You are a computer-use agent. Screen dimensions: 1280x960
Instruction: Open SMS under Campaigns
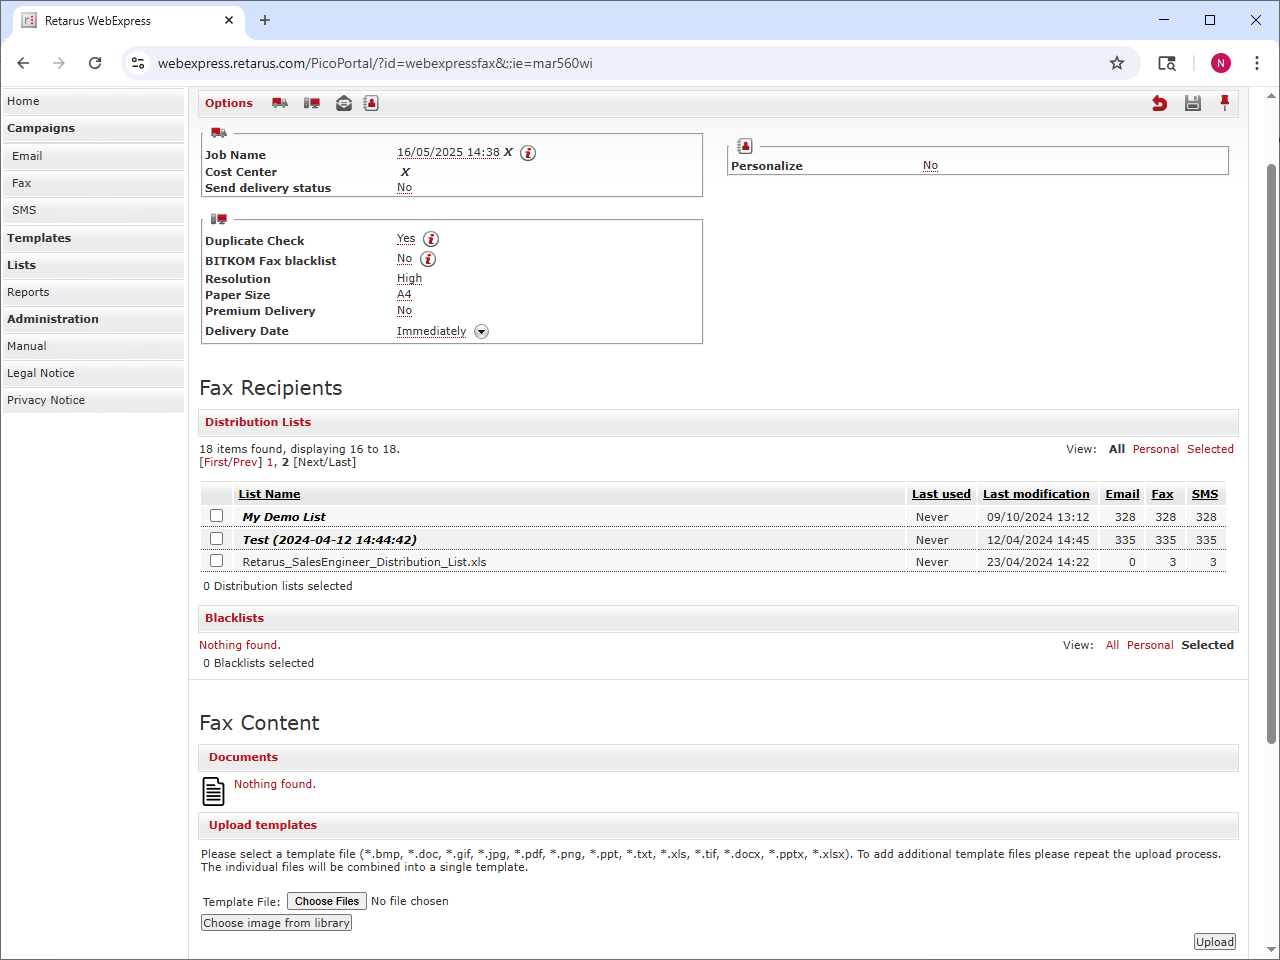click(93, 210)
